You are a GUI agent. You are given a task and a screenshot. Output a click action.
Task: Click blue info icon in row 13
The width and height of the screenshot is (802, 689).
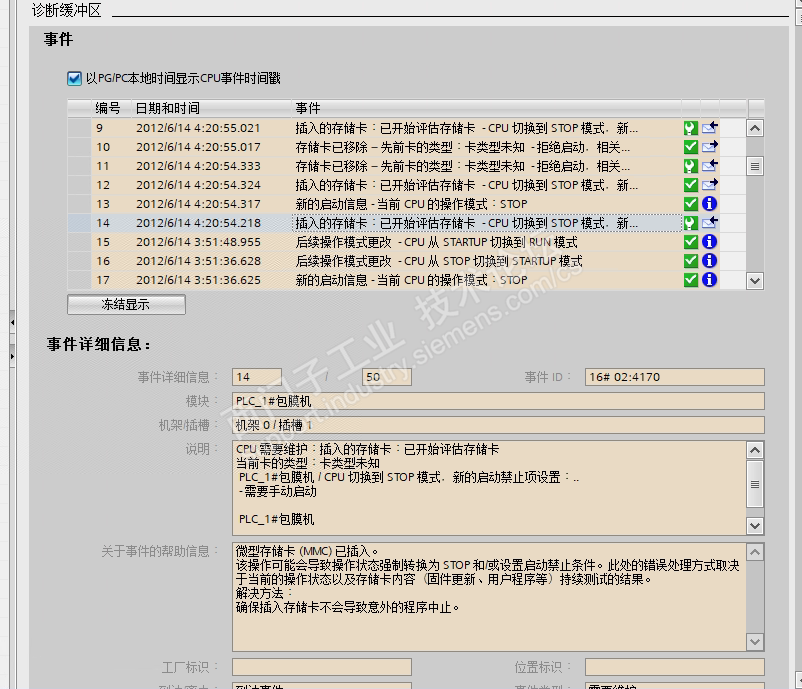tap(709, 204)
